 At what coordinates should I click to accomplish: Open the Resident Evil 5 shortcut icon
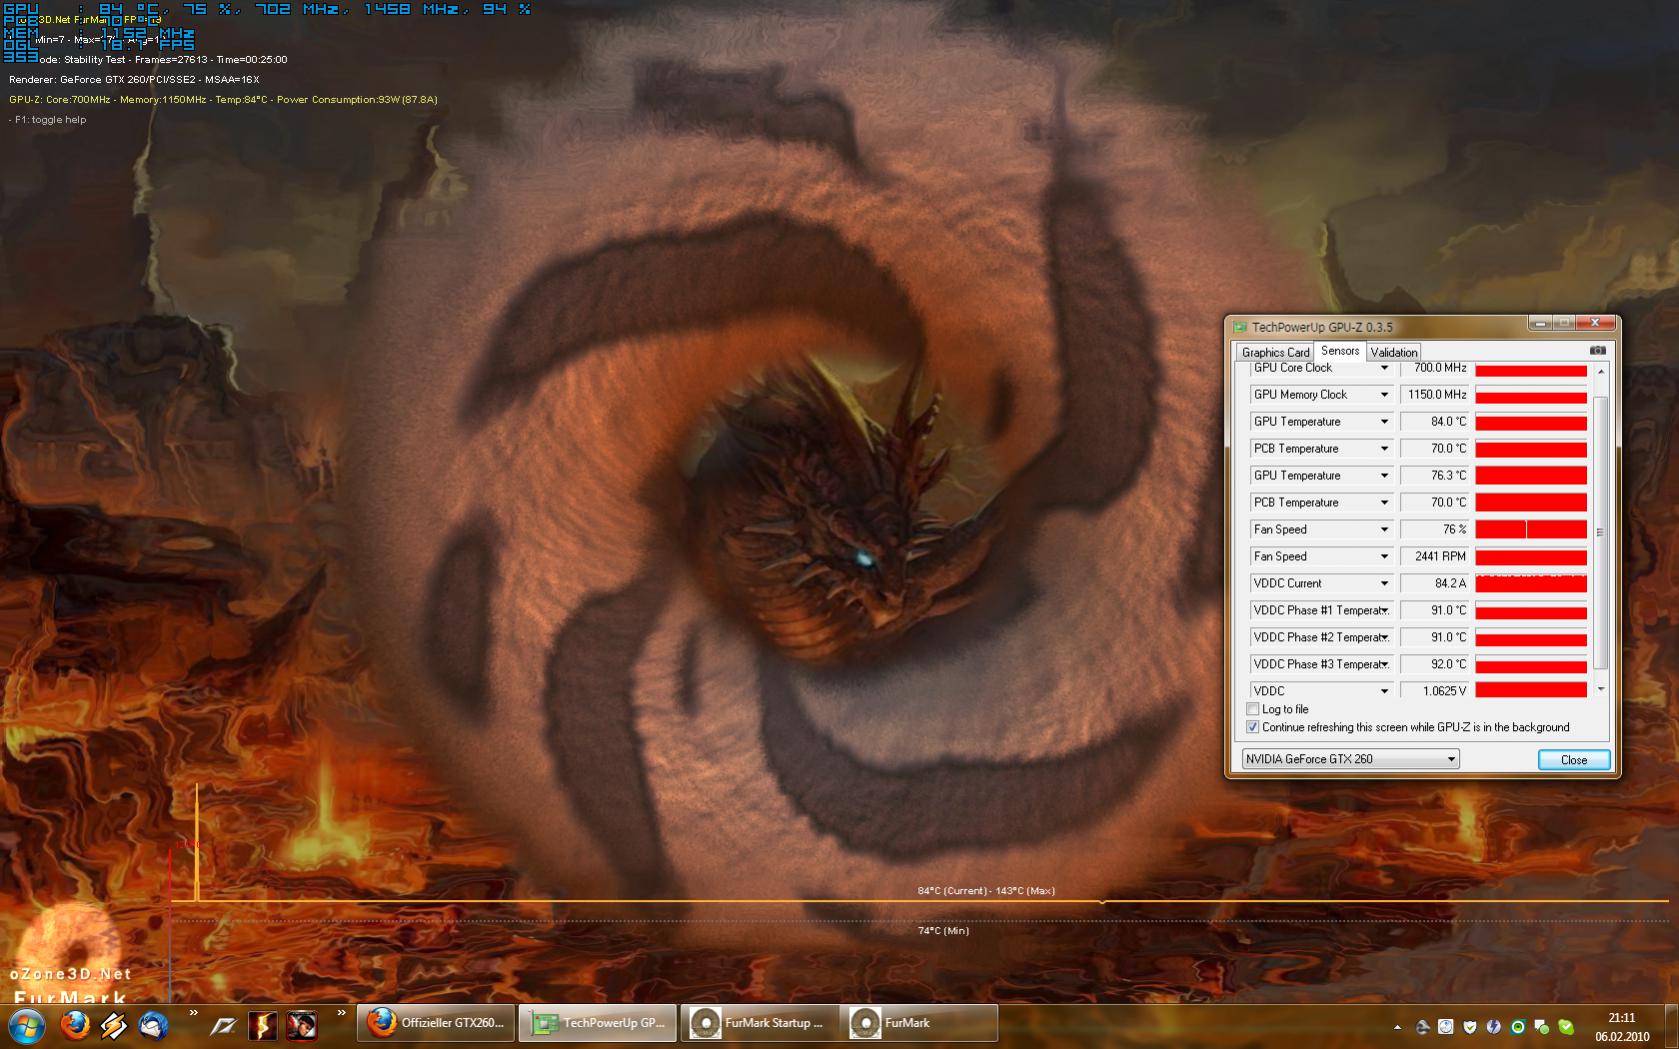point(262,1025)
